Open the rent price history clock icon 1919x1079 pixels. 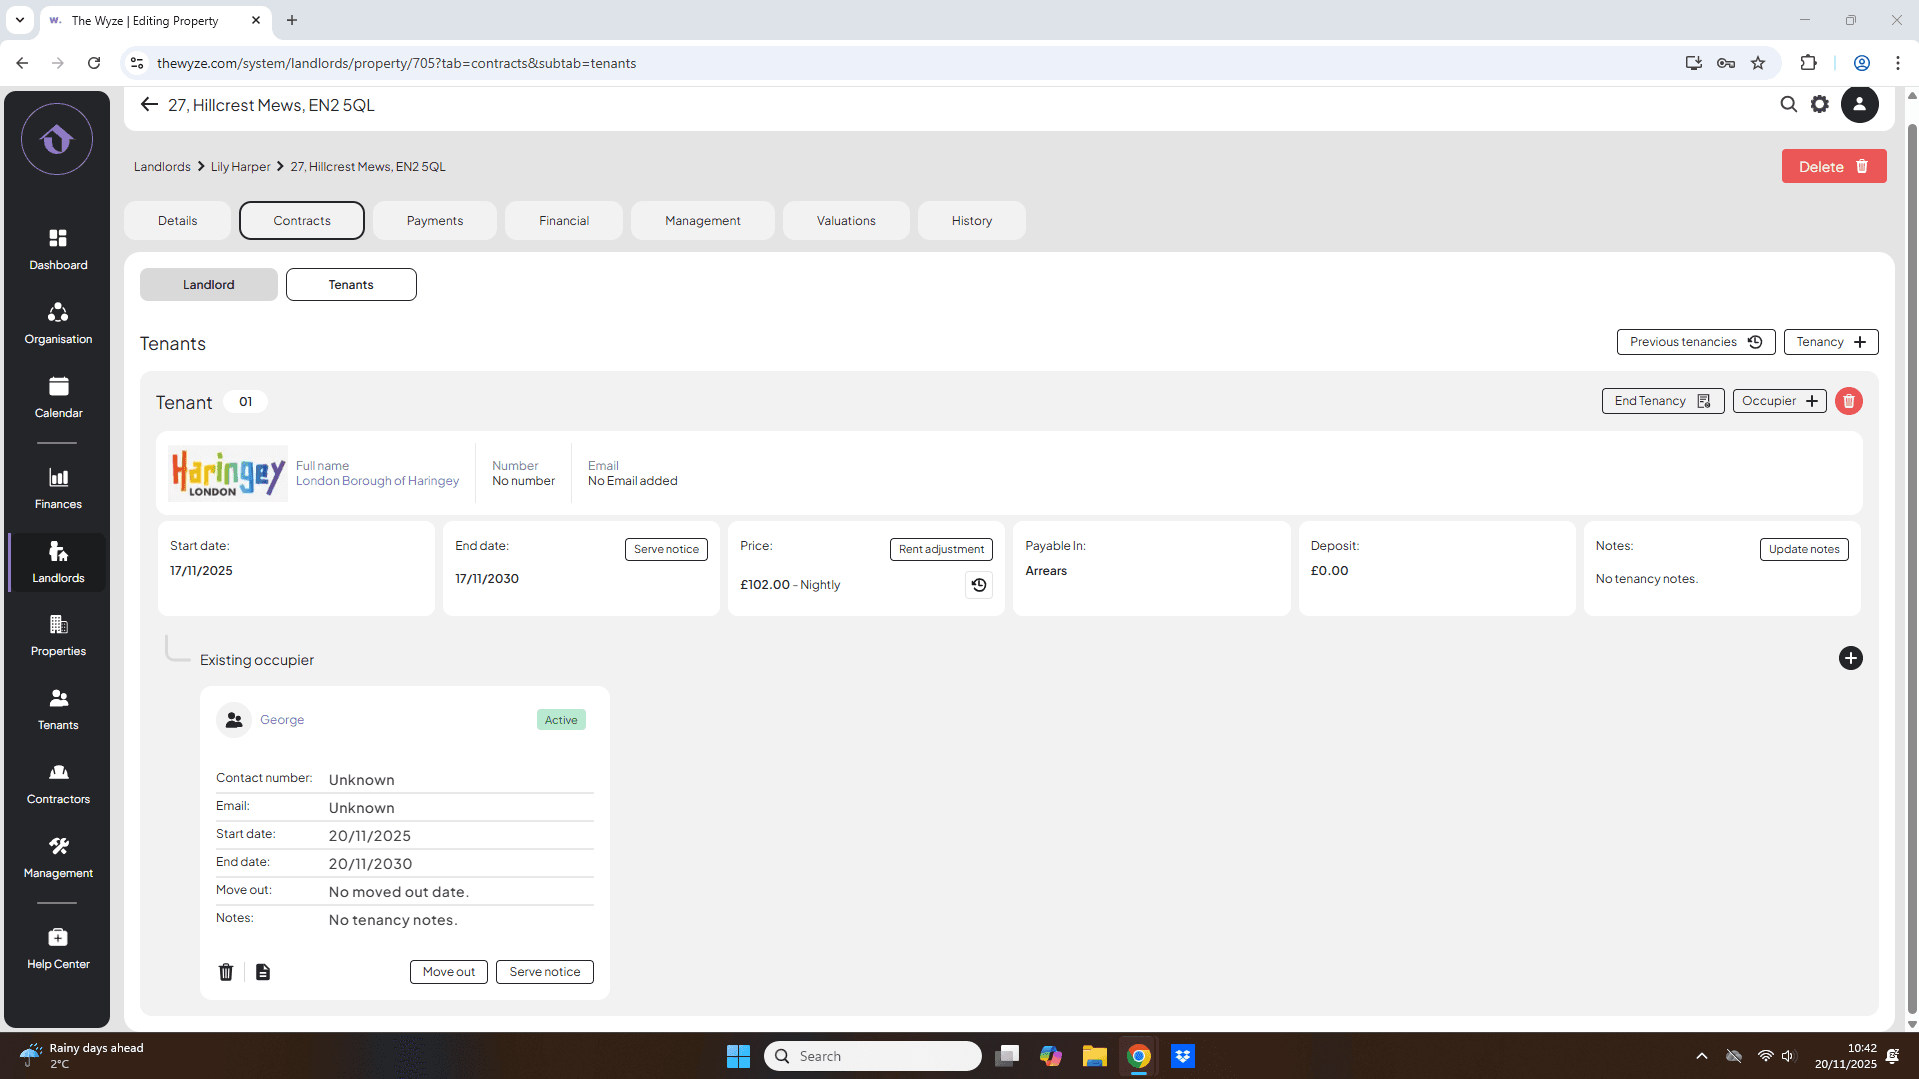click(x=978, y=585)
